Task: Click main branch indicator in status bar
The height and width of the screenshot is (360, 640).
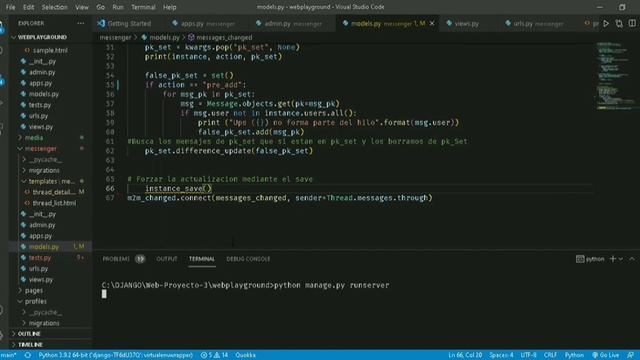Action: [9, 355]
